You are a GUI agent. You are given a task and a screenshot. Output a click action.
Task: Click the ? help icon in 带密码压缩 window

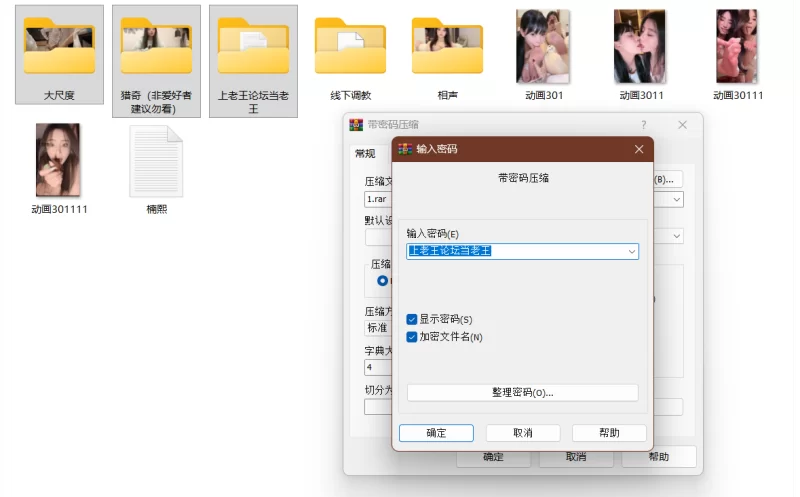(x=643, y=125)
